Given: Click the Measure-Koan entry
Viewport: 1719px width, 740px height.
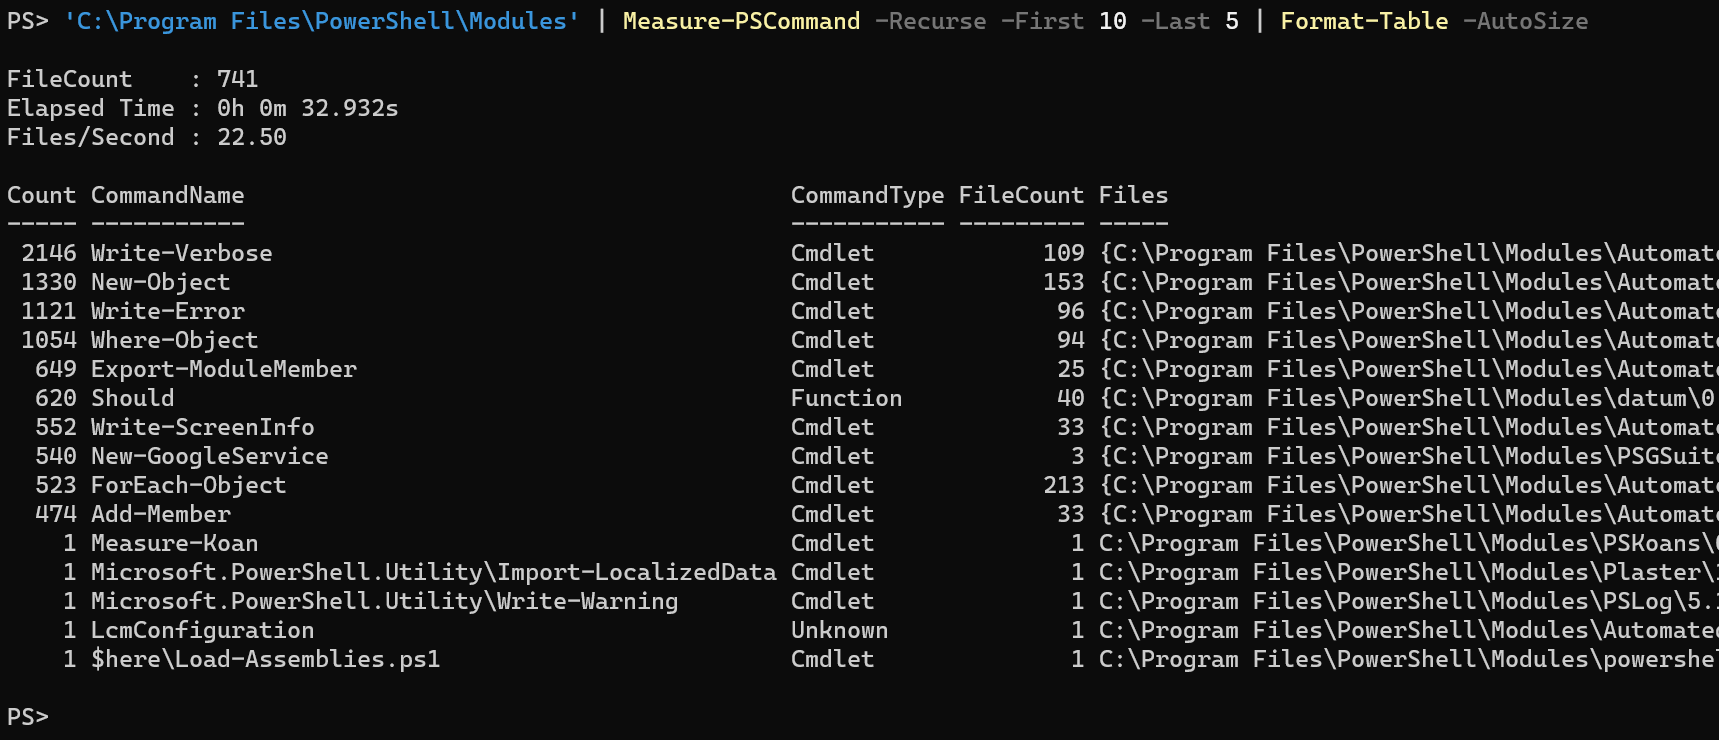Looking at the screenshot, I should coord(174,543).
